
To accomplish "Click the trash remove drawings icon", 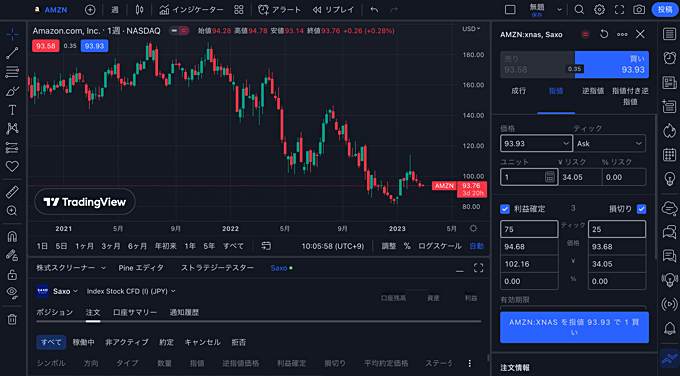I will pos(12,320).
